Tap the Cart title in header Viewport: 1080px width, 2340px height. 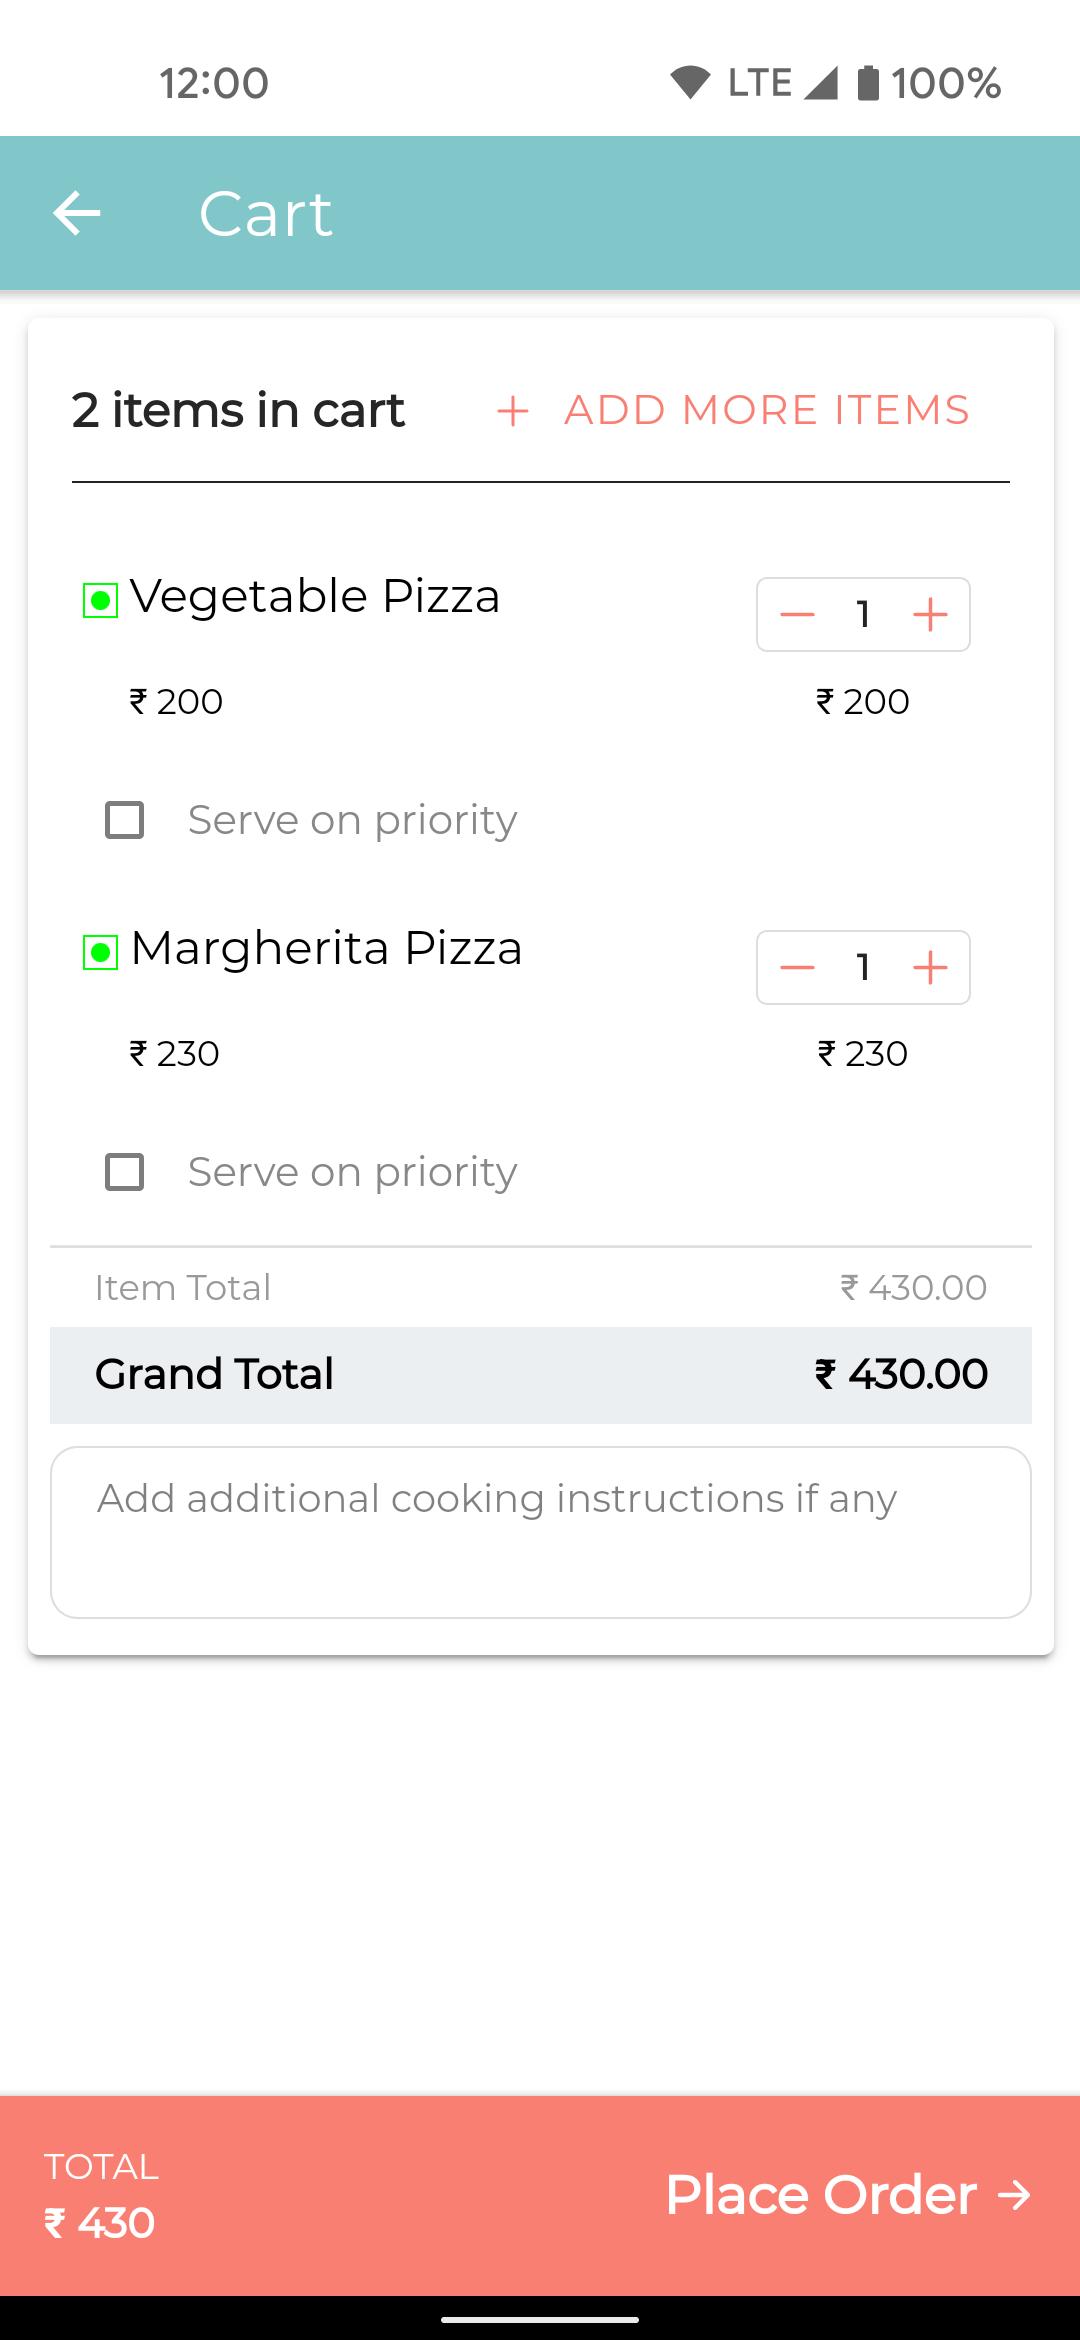pyautogui.click(x=265, y=213)
